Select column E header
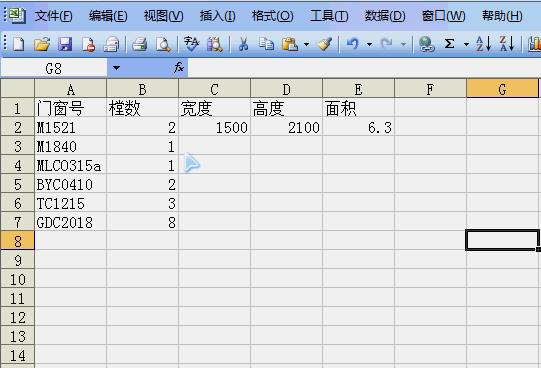541x368 pixels. click(x=358, y=89)
